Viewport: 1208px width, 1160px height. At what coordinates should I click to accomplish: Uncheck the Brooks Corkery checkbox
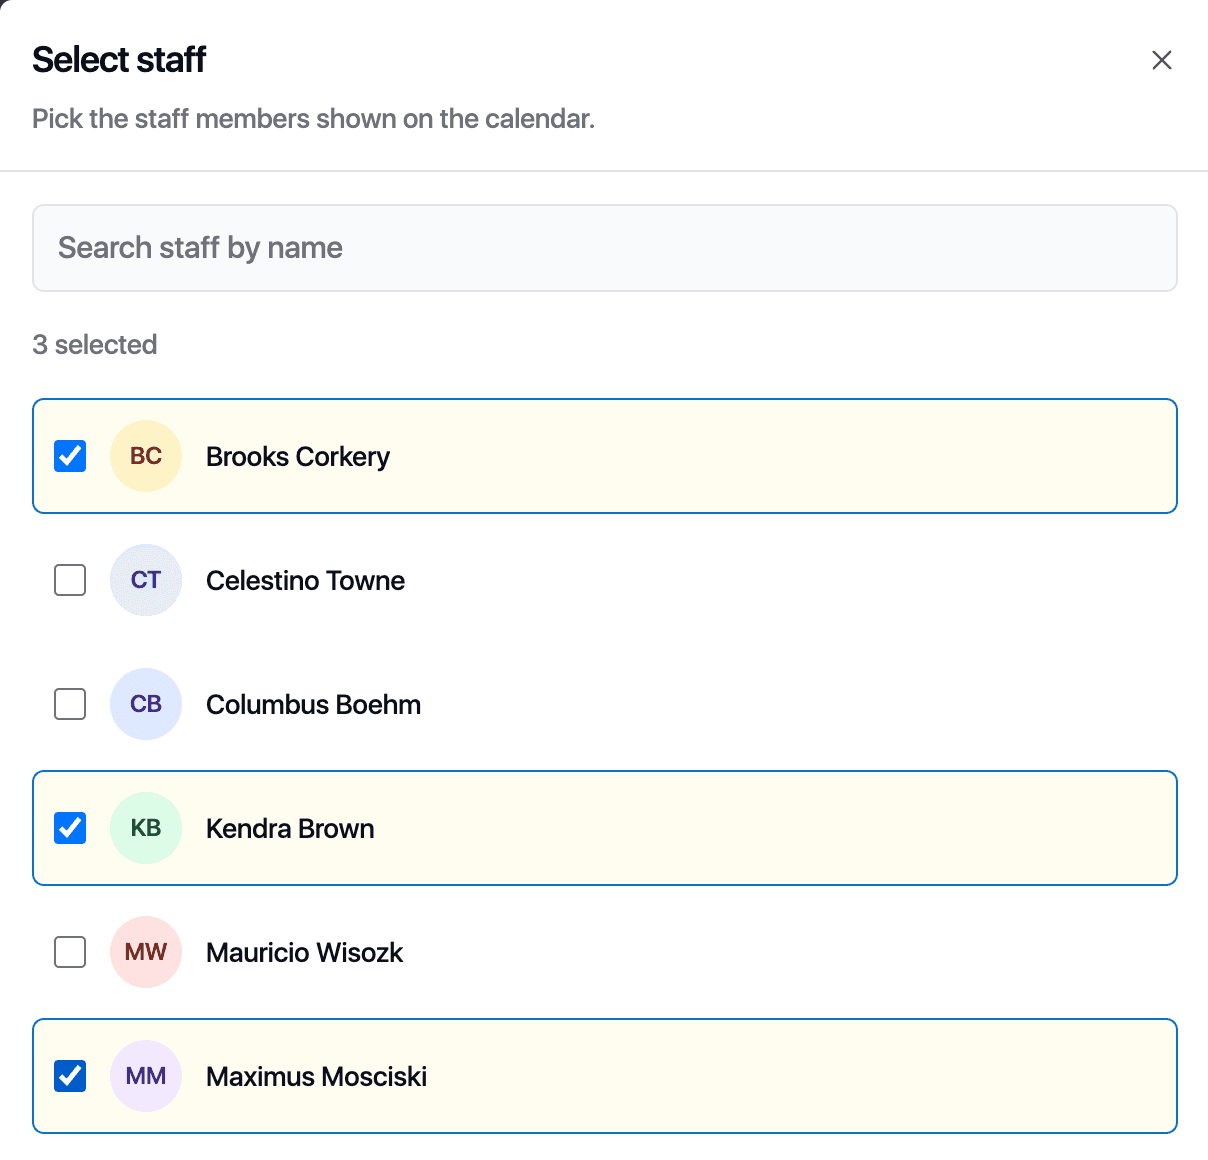tap(70, 456)
